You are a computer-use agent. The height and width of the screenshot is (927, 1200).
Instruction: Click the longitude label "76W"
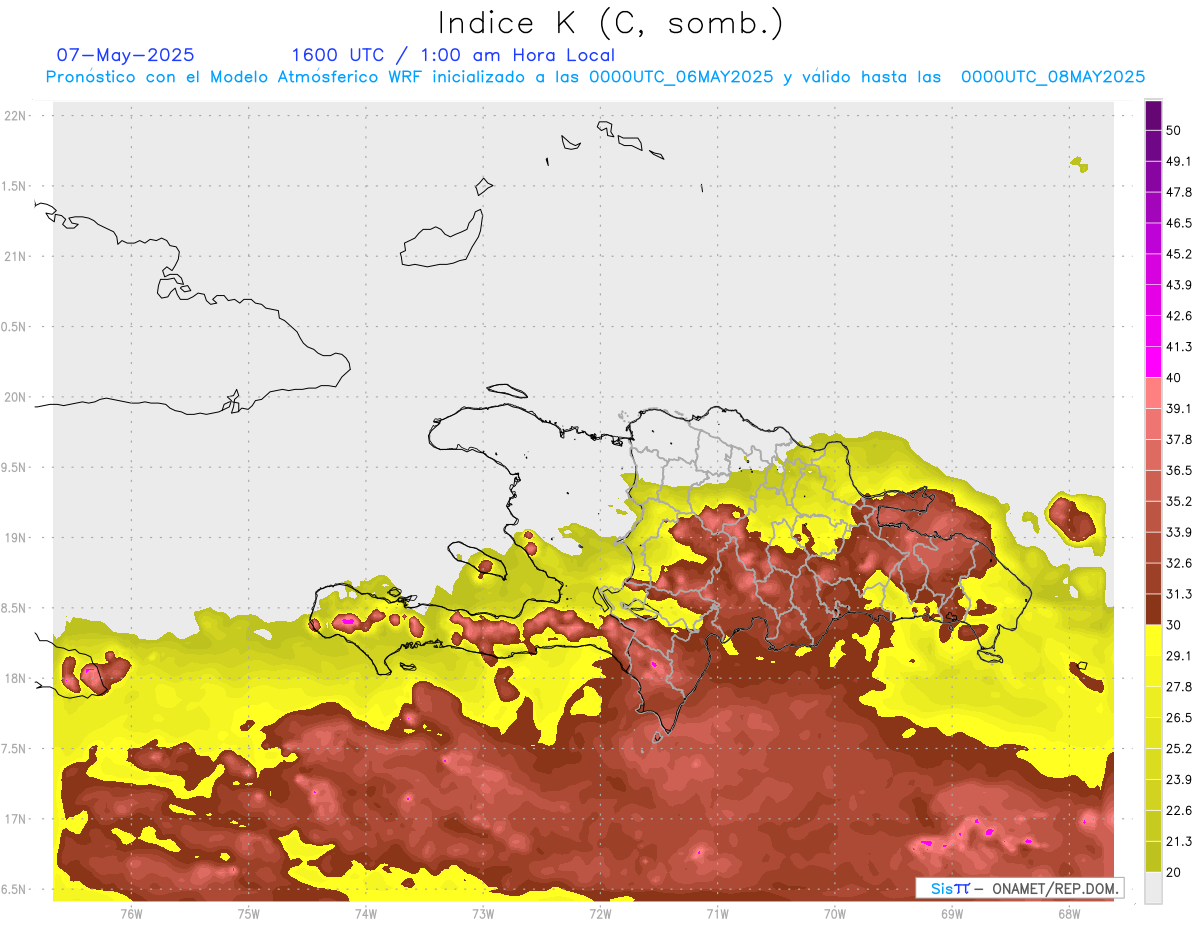(131, 913)
